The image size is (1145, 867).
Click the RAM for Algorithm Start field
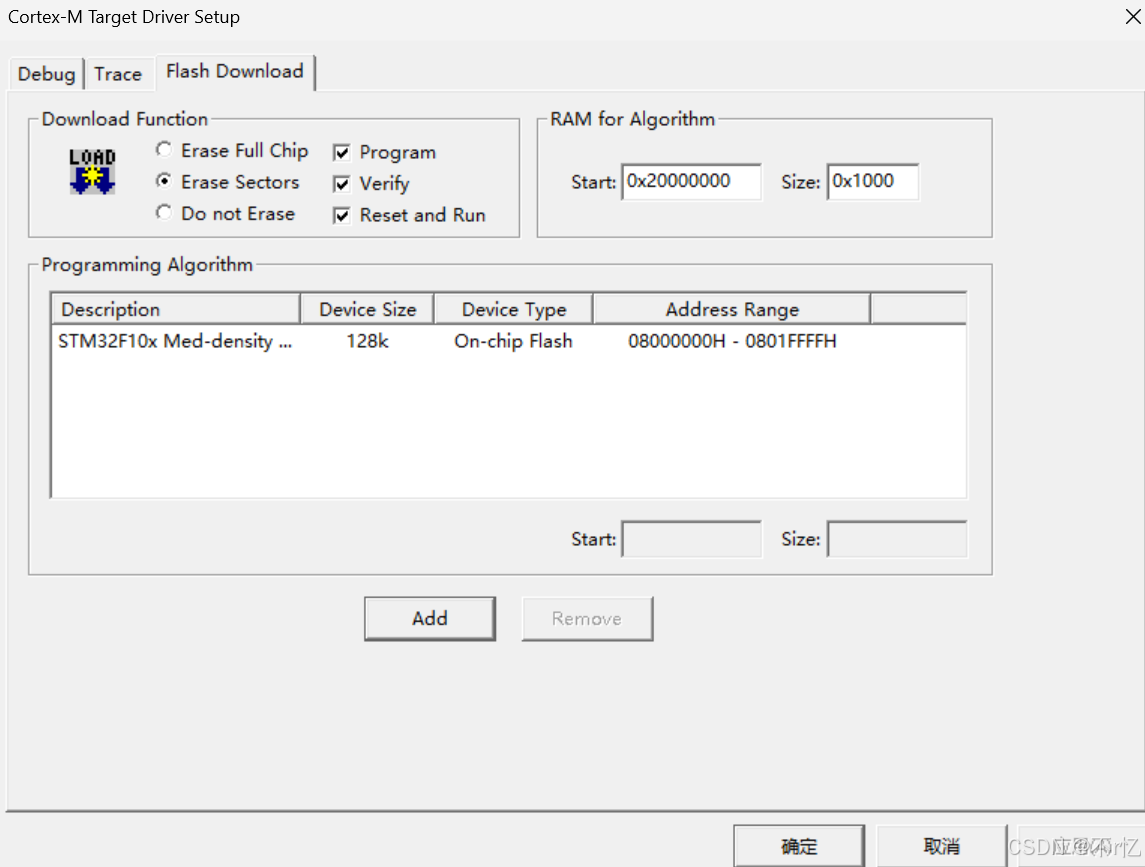point(692,181)
